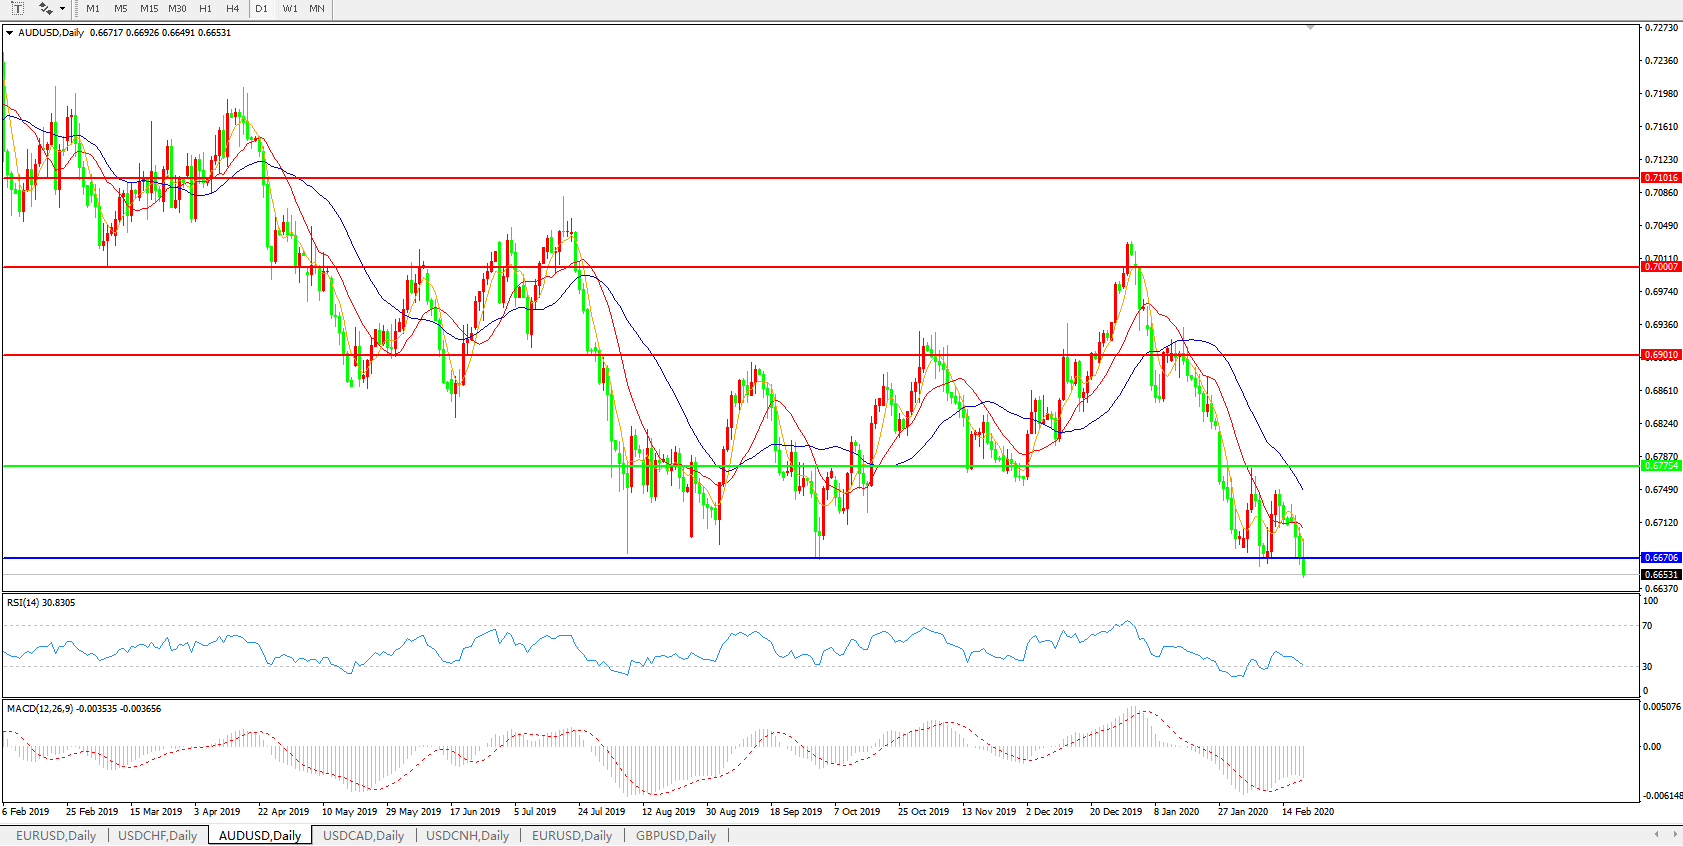Click the M15 timeframe button

(149, 9)
